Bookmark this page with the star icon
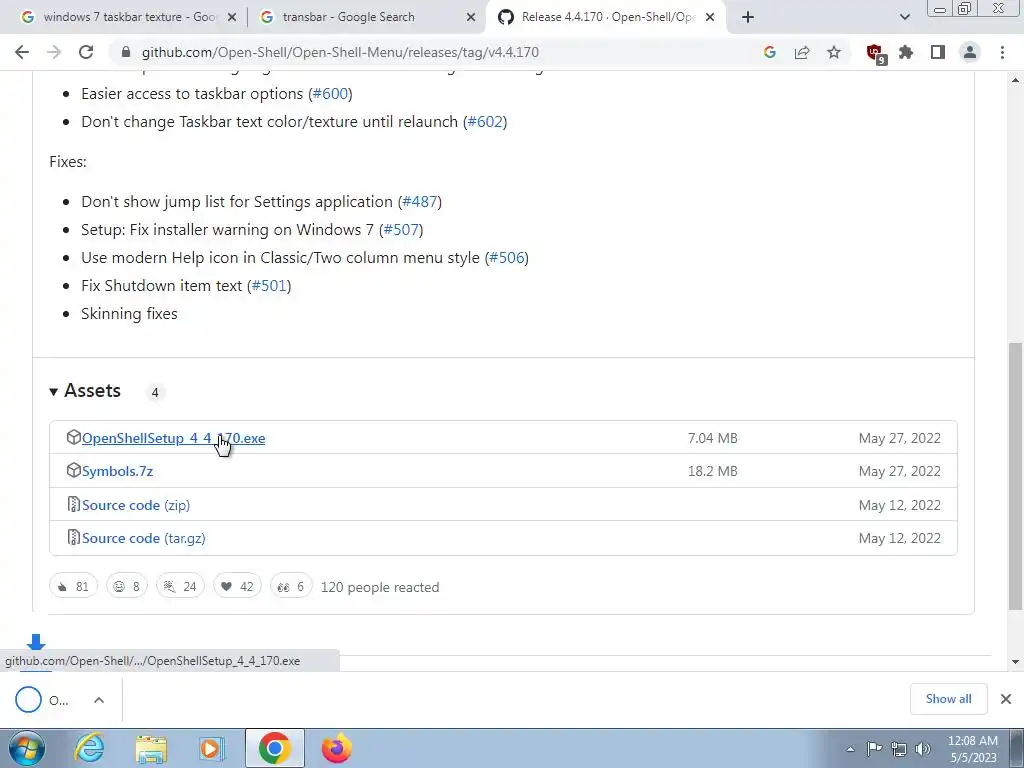The height and width of the screenshot is (768, 1024). tap(834, 52)
